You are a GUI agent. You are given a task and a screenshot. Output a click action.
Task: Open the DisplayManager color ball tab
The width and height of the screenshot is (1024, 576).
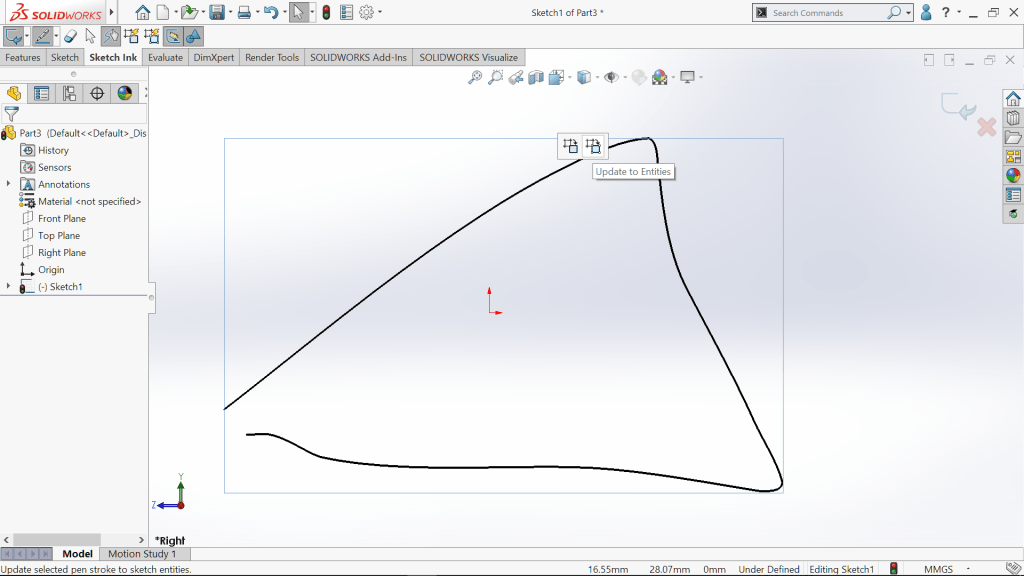pos(125,93)
